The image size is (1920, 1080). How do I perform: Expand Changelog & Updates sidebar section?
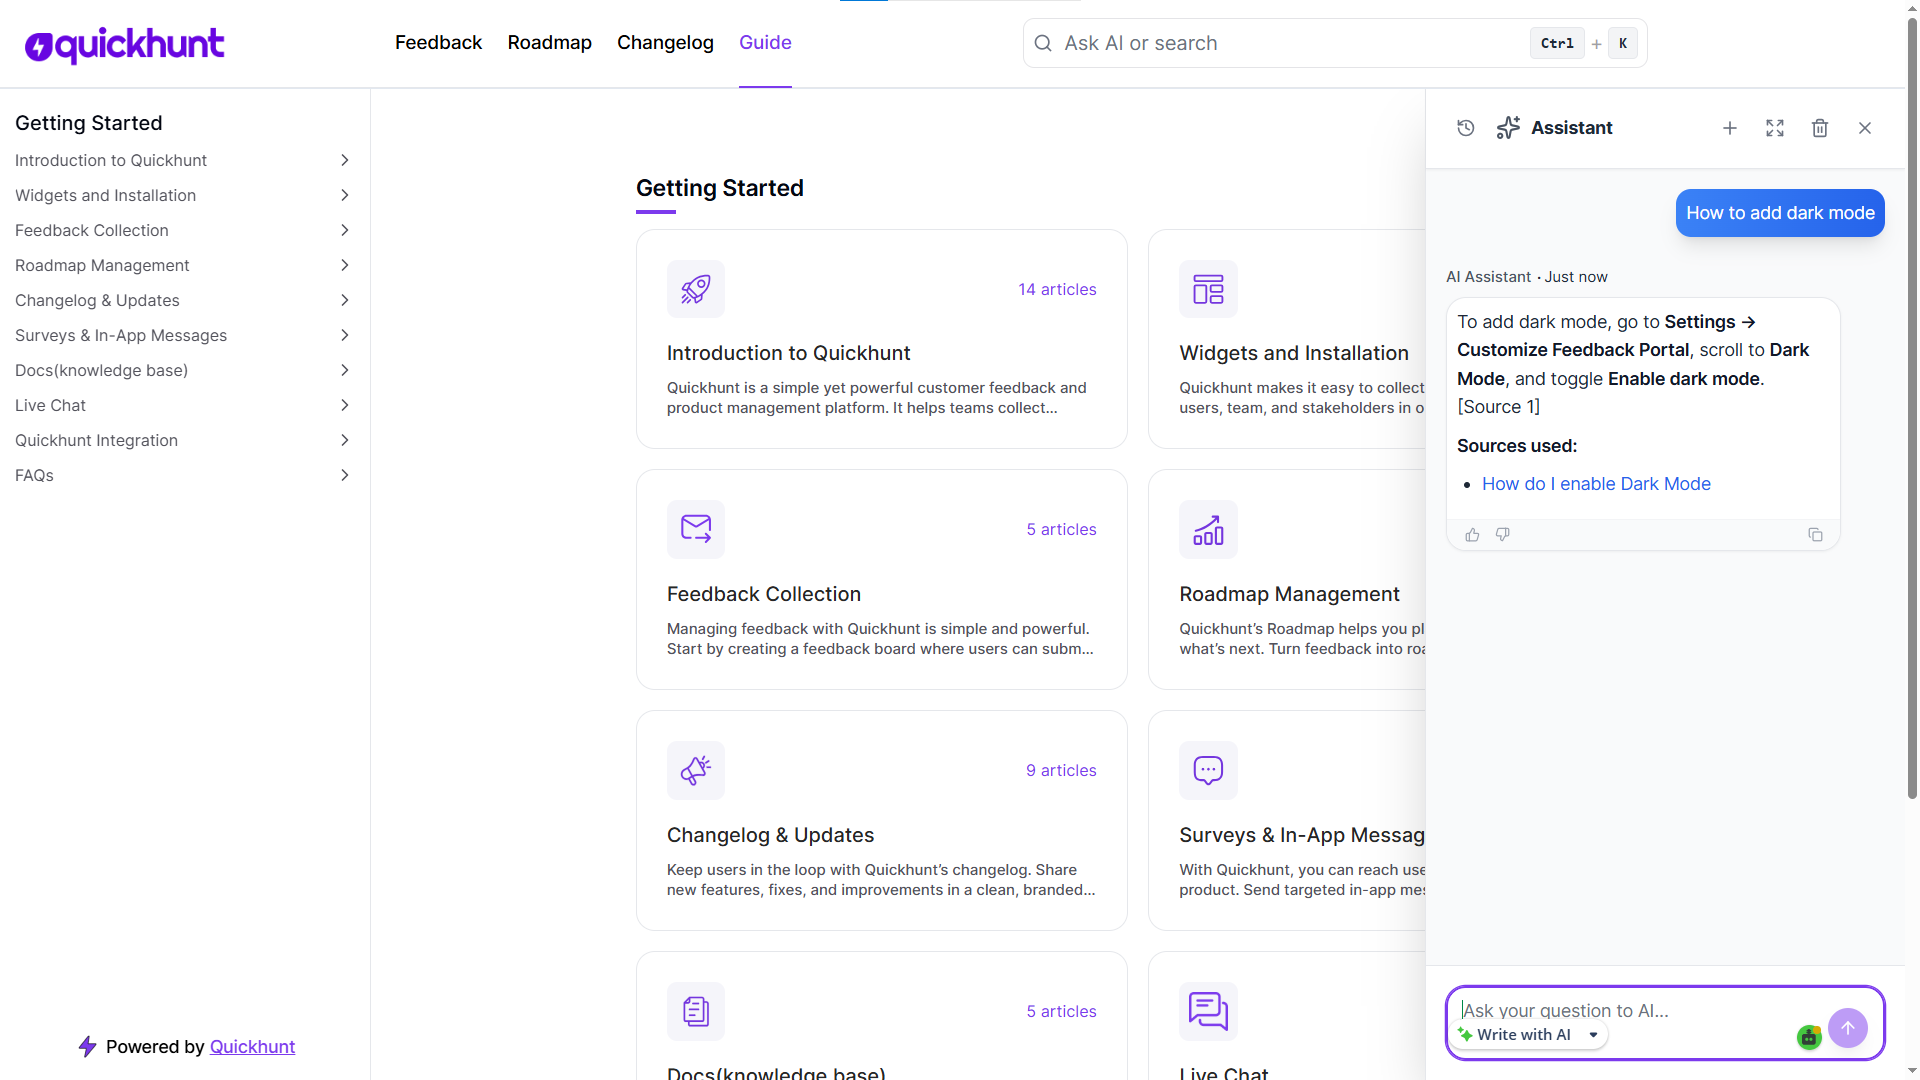click(x=345, y=300)
